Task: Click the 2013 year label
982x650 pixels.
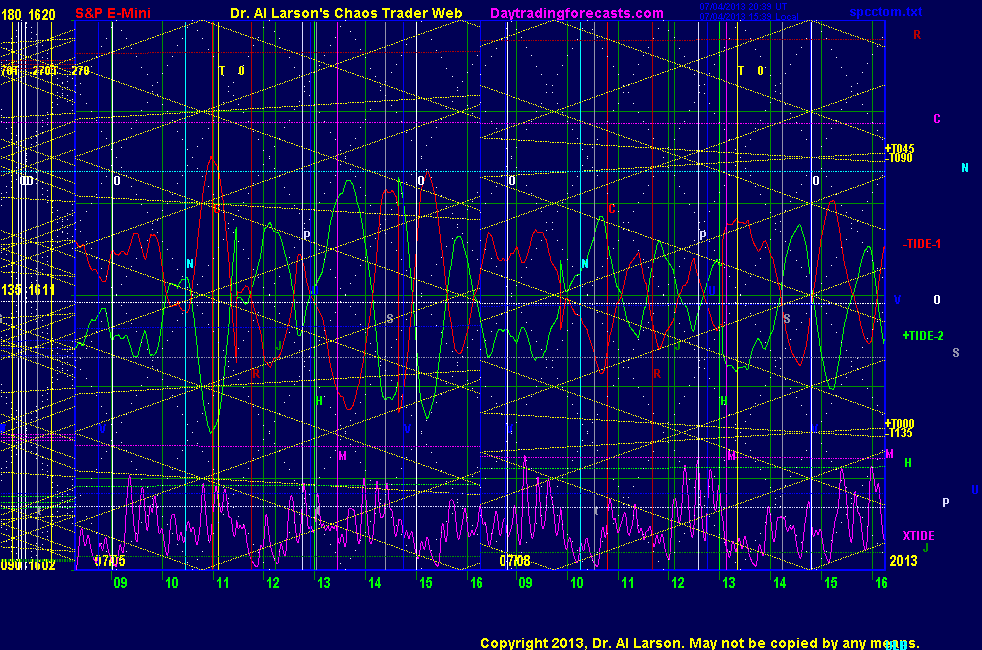Action: [x=903, y=562]
